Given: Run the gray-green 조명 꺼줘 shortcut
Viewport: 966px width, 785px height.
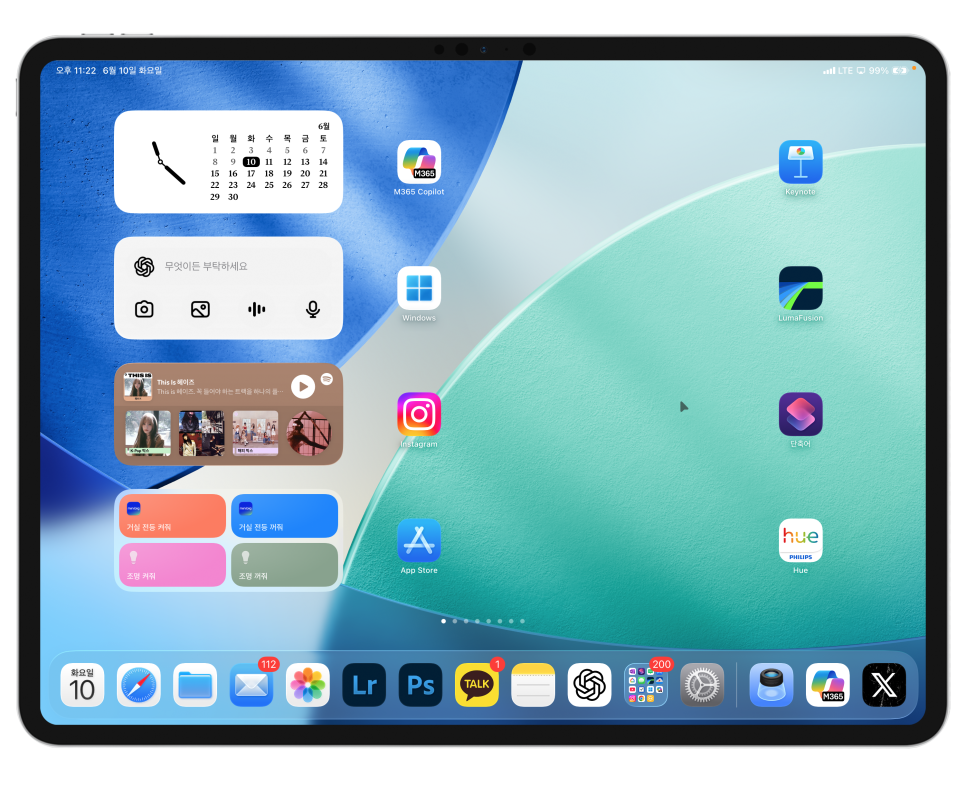Looking at the screenshot, I should pos(285,564).
